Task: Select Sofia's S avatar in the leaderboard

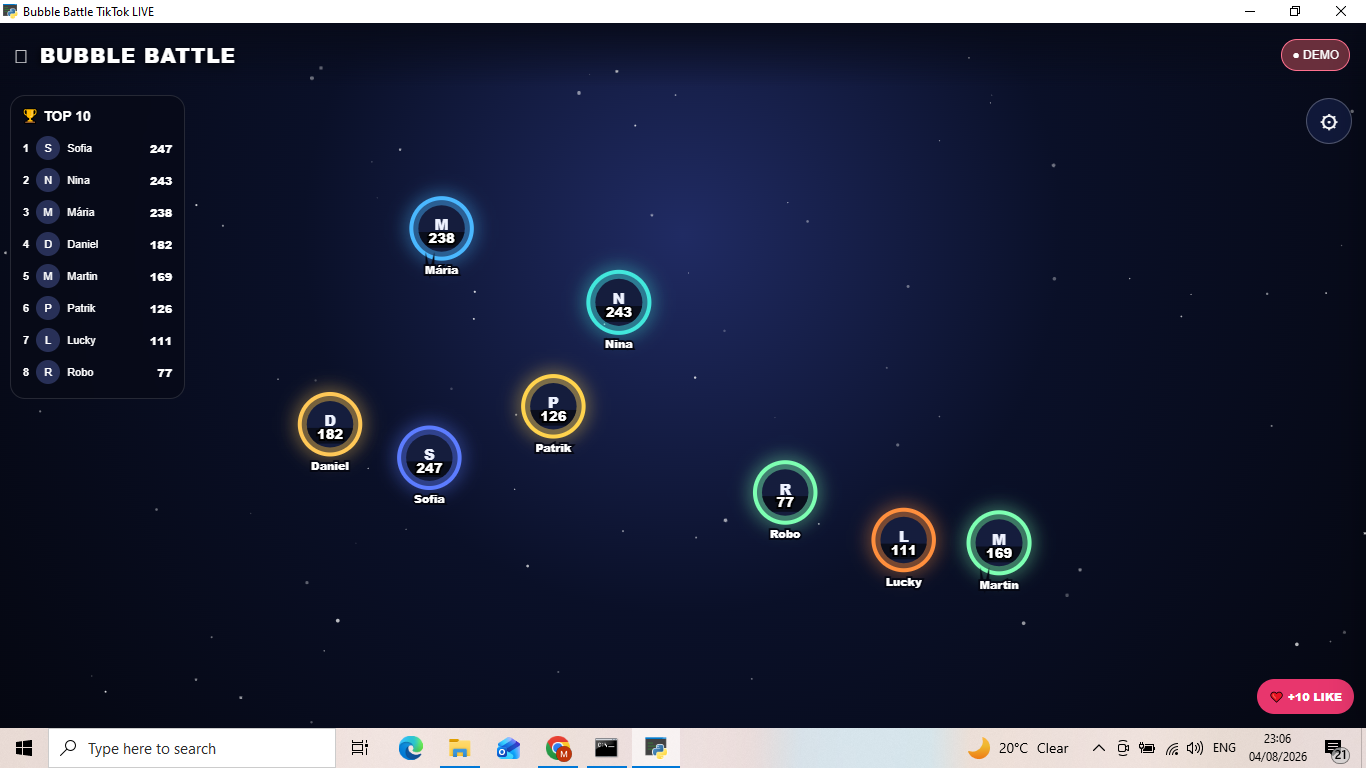Action: click(x=48, y=148)
